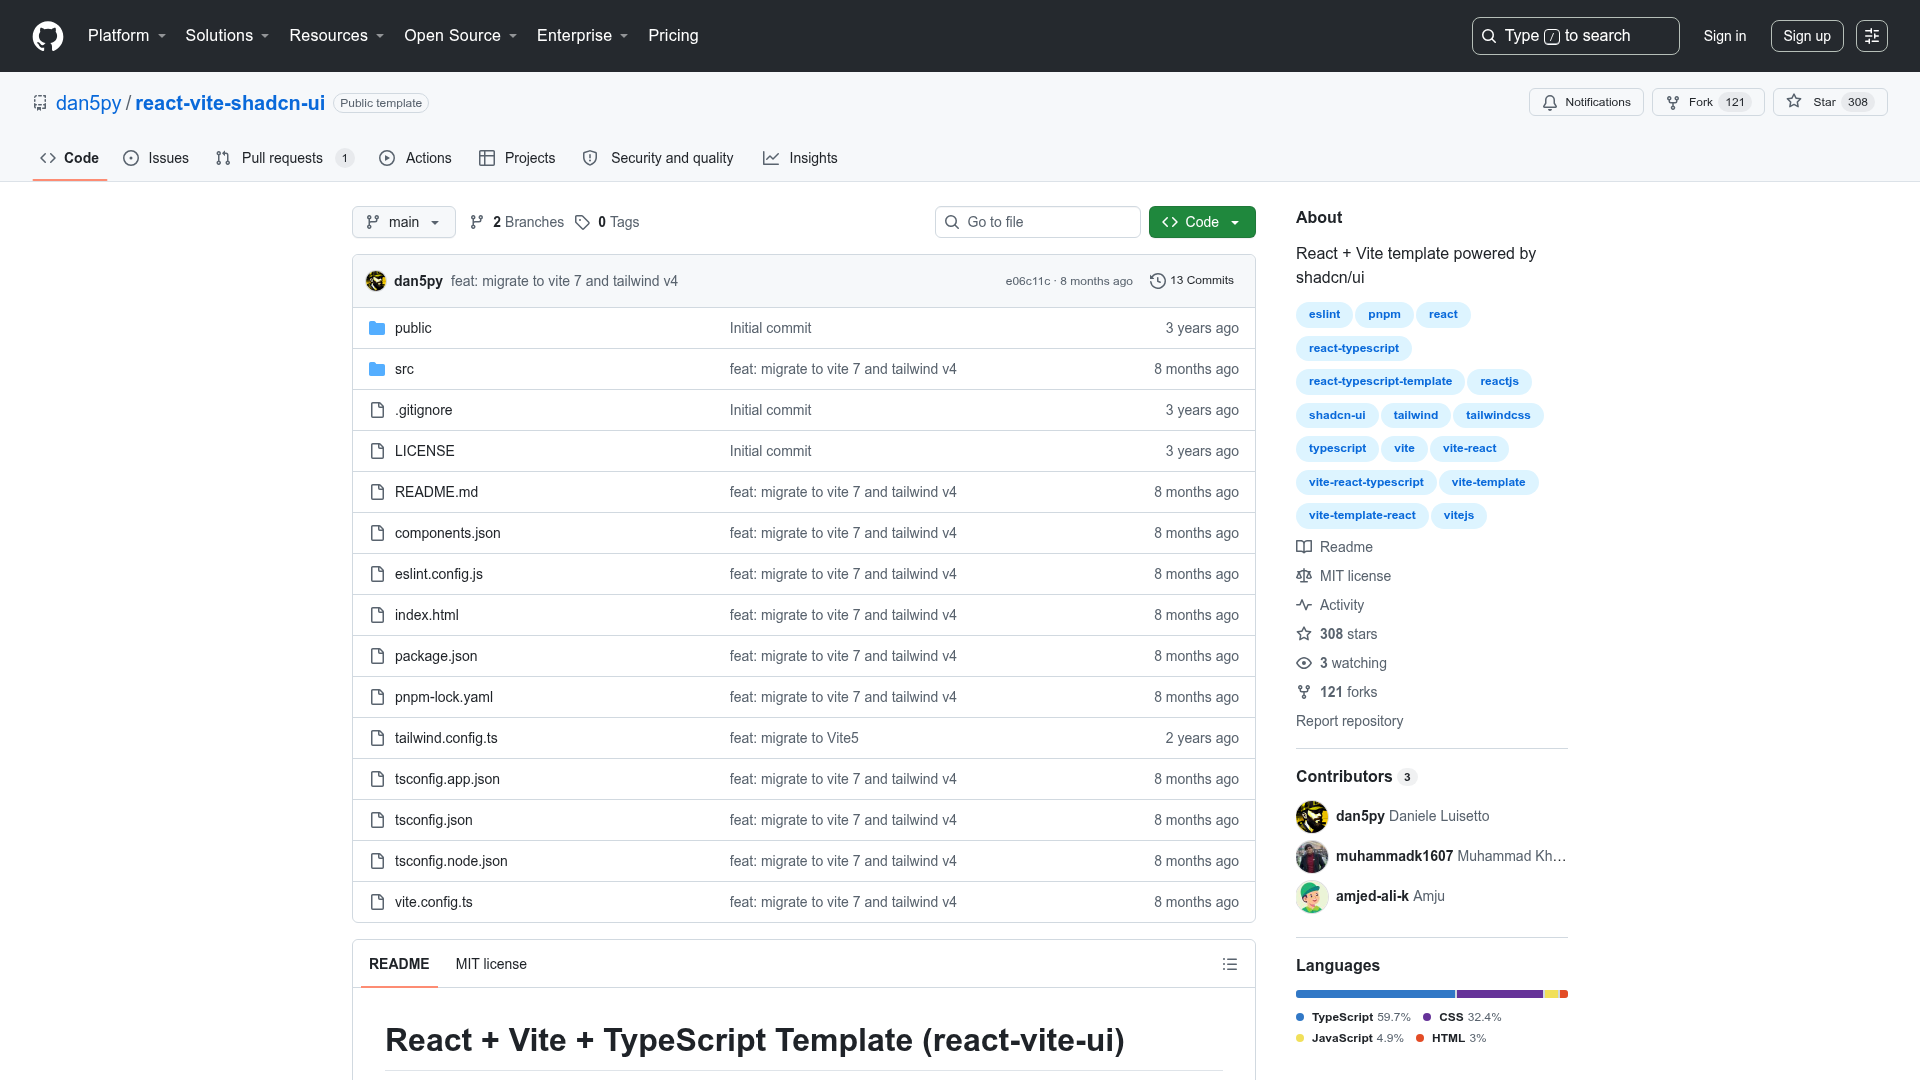This screenshot has width=1920, height=1080.
Task: Click the file icon beside .gitignore
Action: (x=377, y=410)
